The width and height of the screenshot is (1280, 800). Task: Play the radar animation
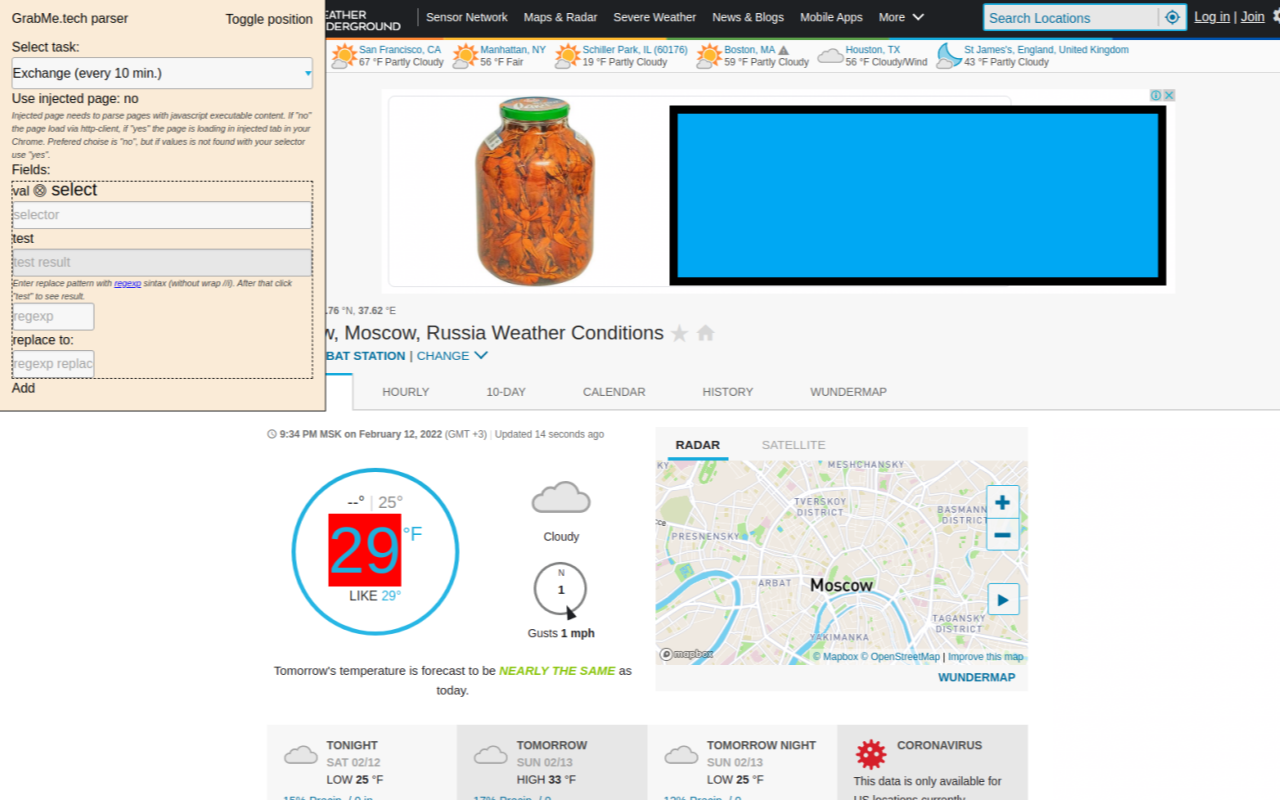tap(1003, 600)
